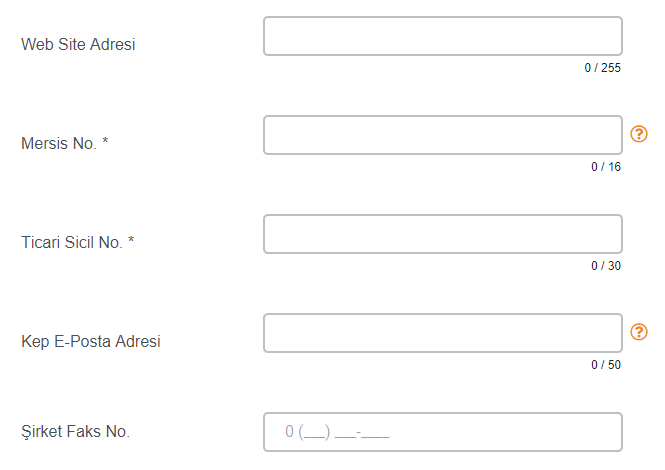
Task: Open help icon beside Kep E-Posta Adresi
Action: point(639,332)
